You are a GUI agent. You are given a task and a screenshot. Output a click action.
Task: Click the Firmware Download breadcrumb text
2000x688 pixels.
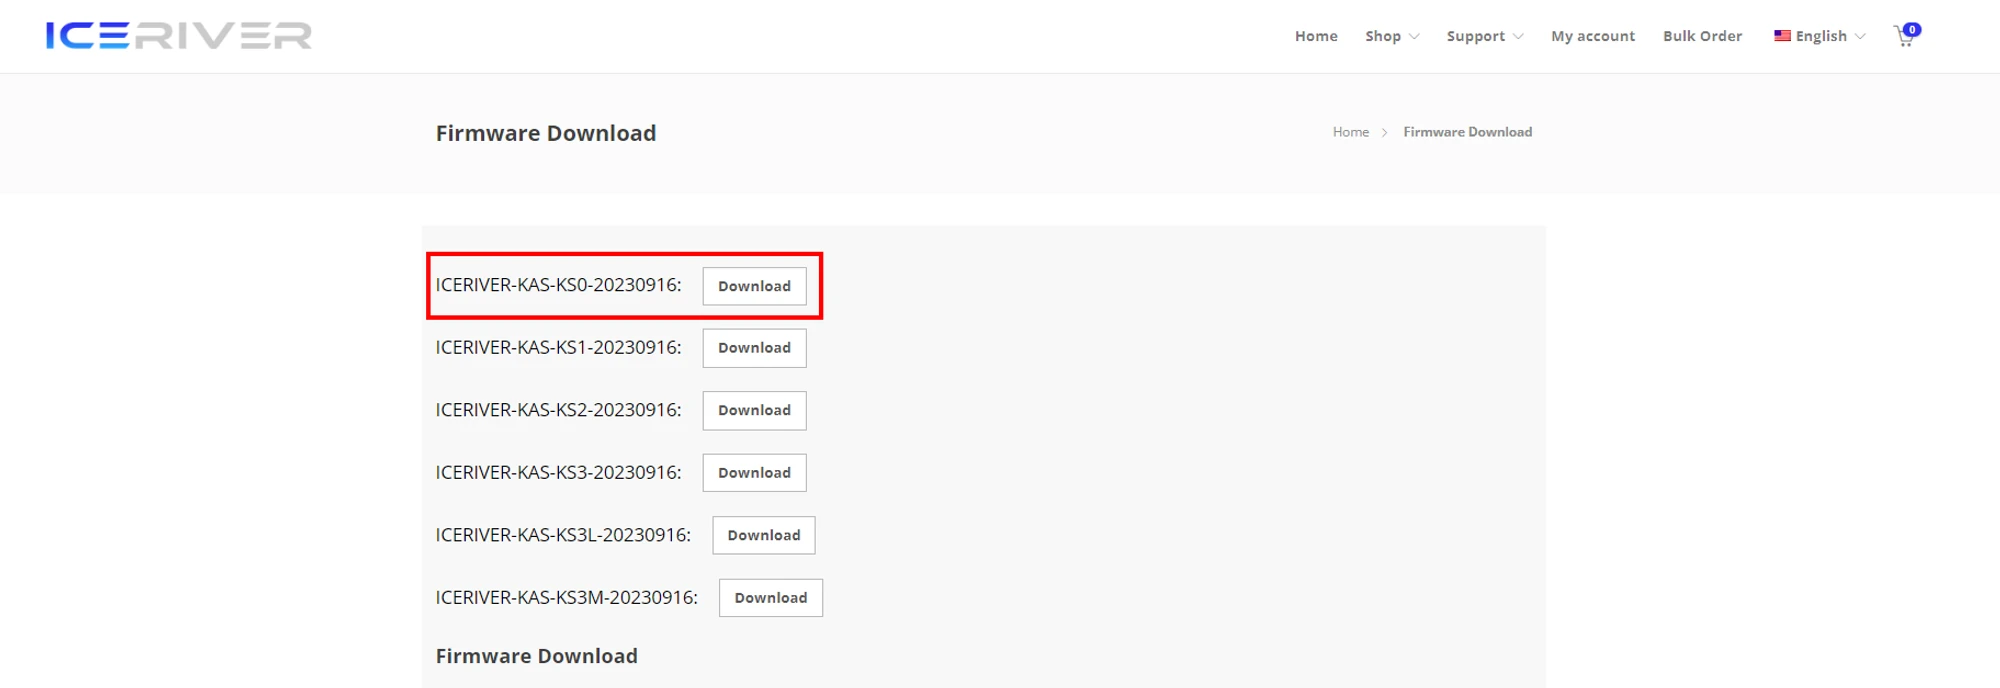point(1467,132)
